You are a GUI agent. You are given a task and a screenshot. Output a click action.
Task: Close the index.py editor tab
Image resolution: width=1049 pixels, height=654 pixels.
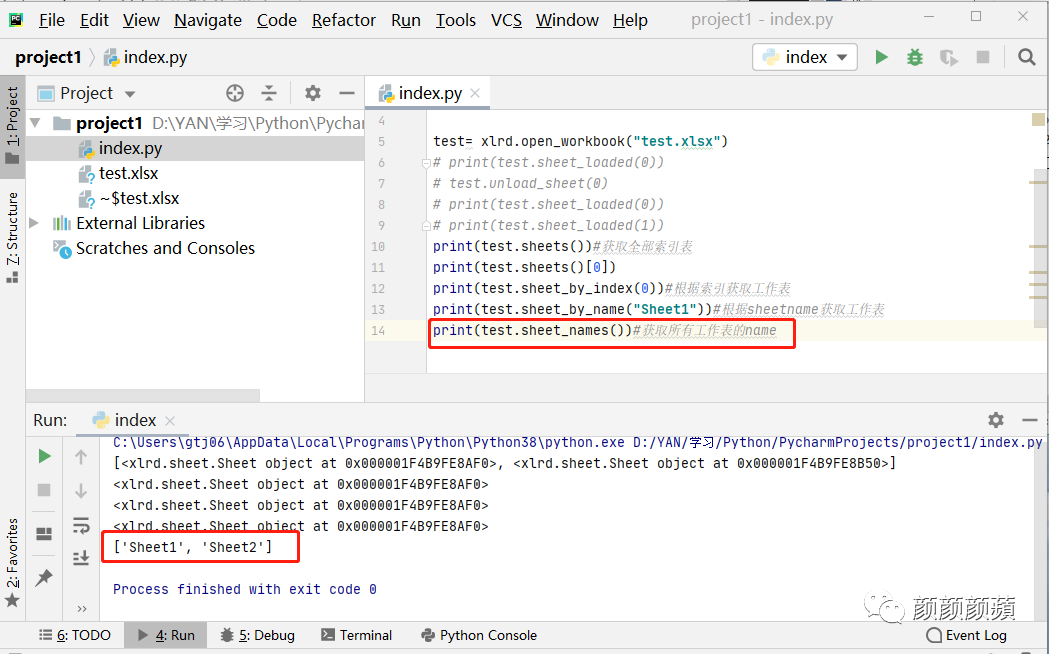(x=475, y=93)
